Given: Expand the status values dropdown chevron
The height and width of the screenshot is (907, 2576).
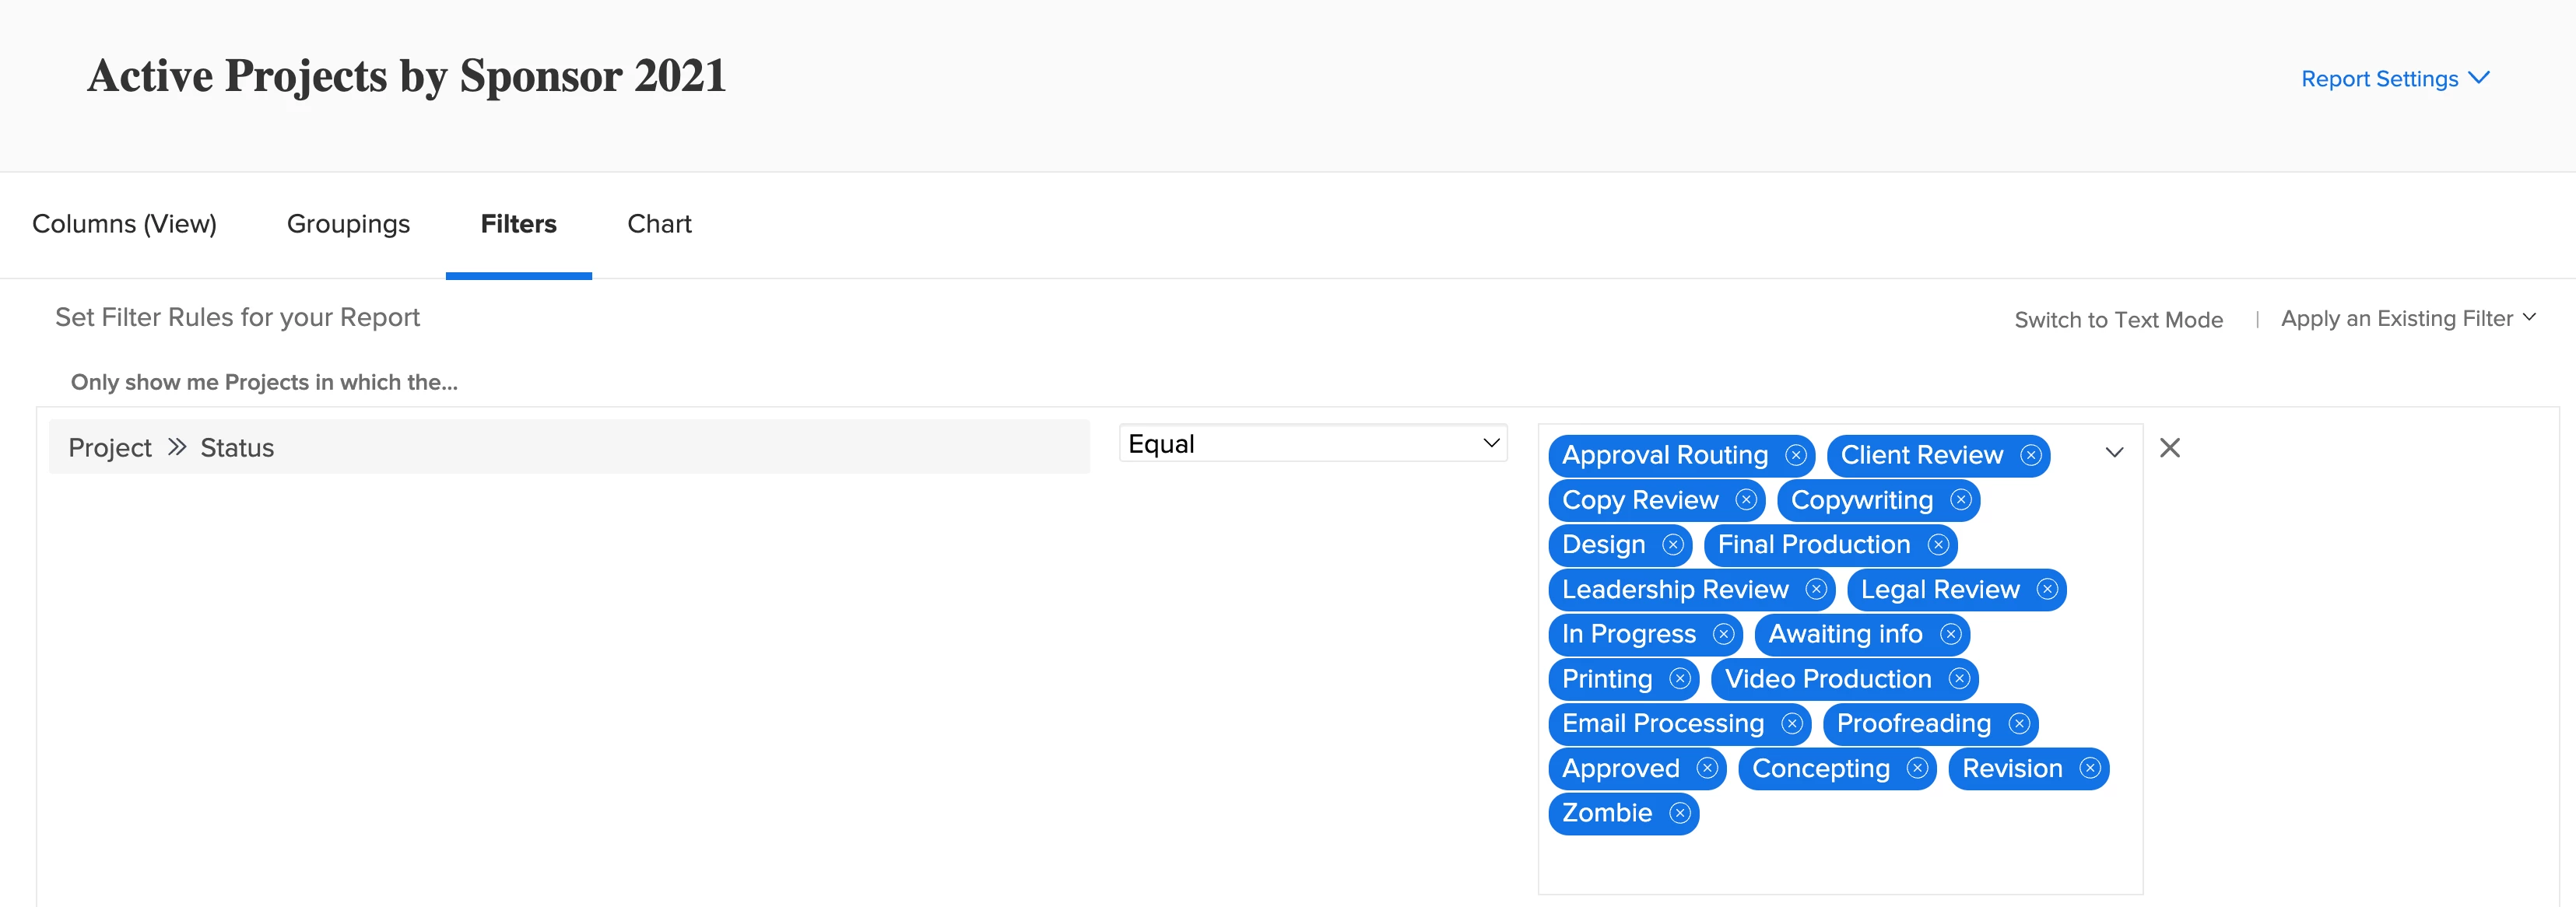Looking at the screenshot, I should pos(2114,453).
